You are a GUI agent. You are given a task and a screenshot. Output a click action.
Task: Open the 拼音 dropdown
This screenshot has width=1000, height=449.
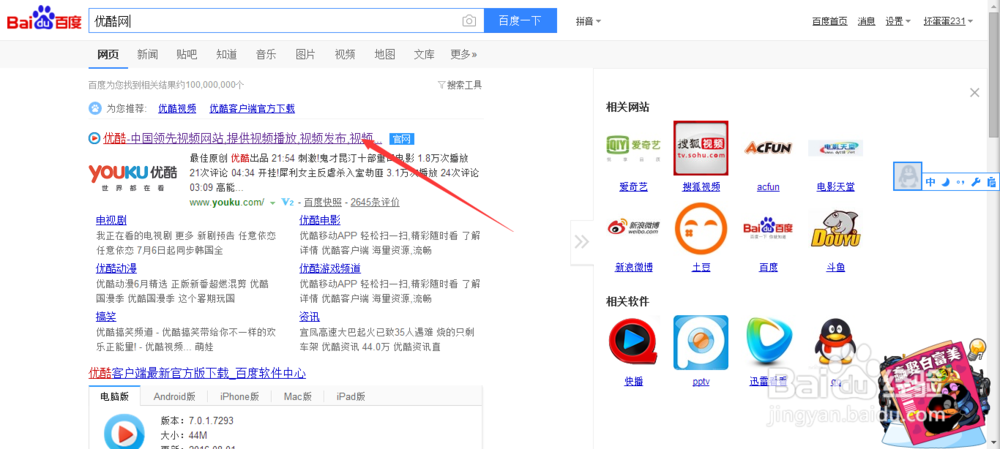click(589, 21)
